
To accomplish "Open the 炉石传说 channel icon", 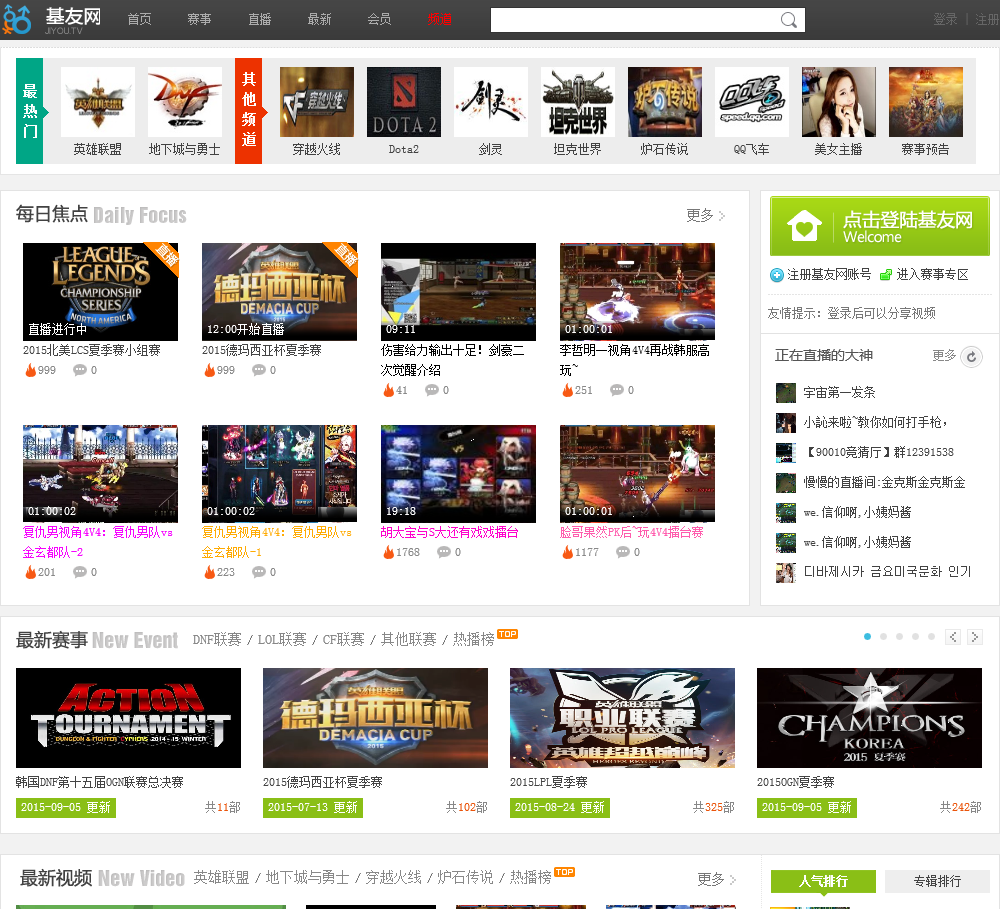I will (x=665, y=102).
